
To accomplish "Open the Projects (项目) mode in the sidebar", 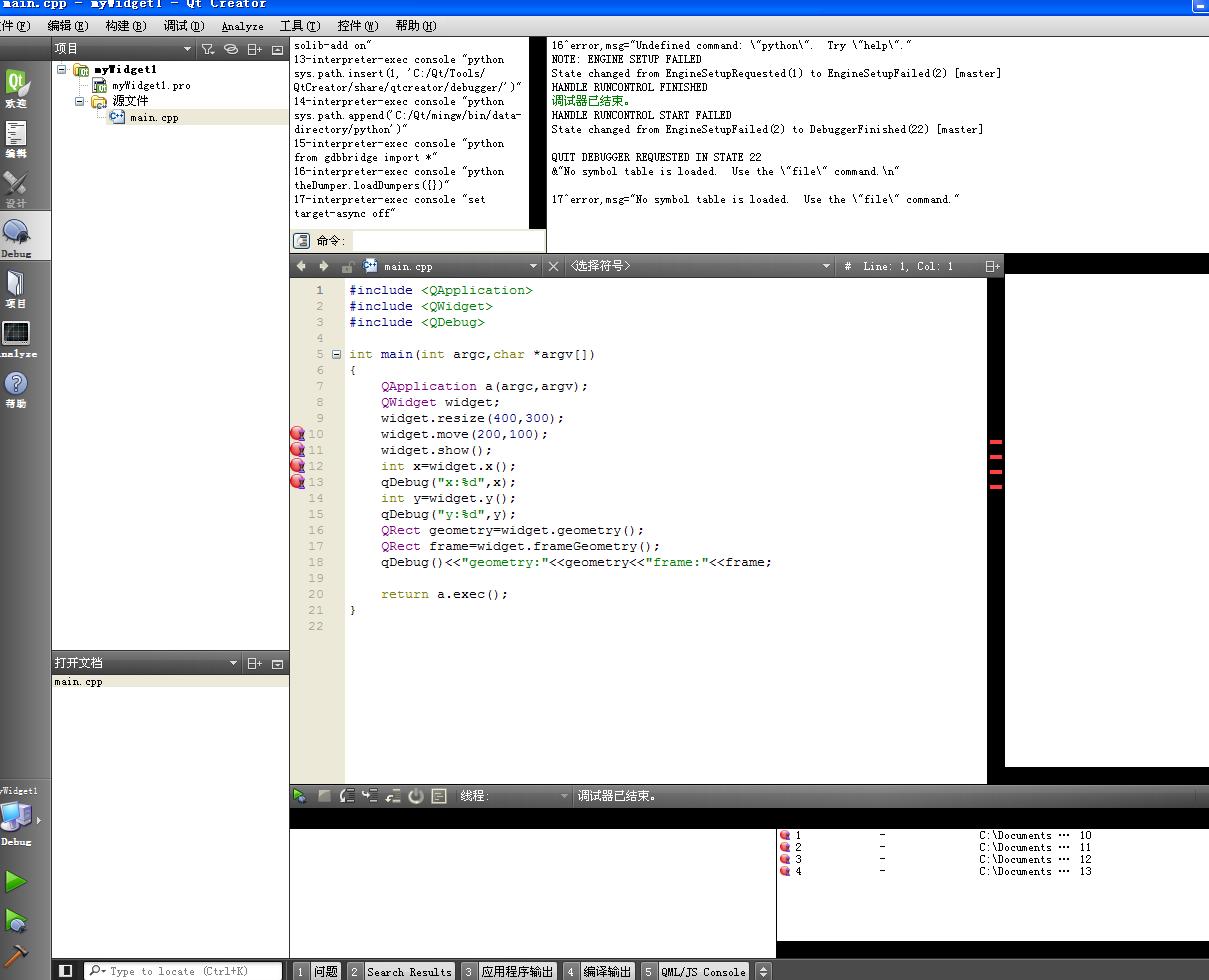I will (16, 288).
